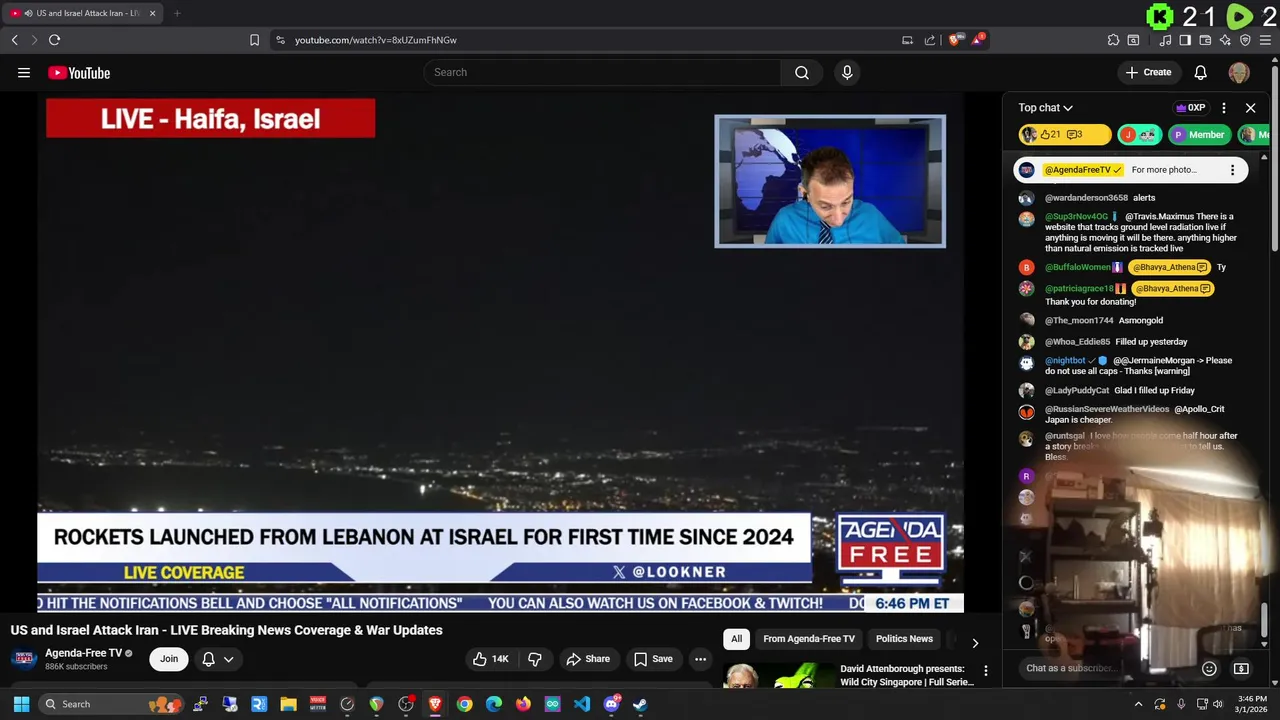The width and height of the screenshot is (1280, 720).
Task: Click the address bar URL
Action: pos(376,40)
